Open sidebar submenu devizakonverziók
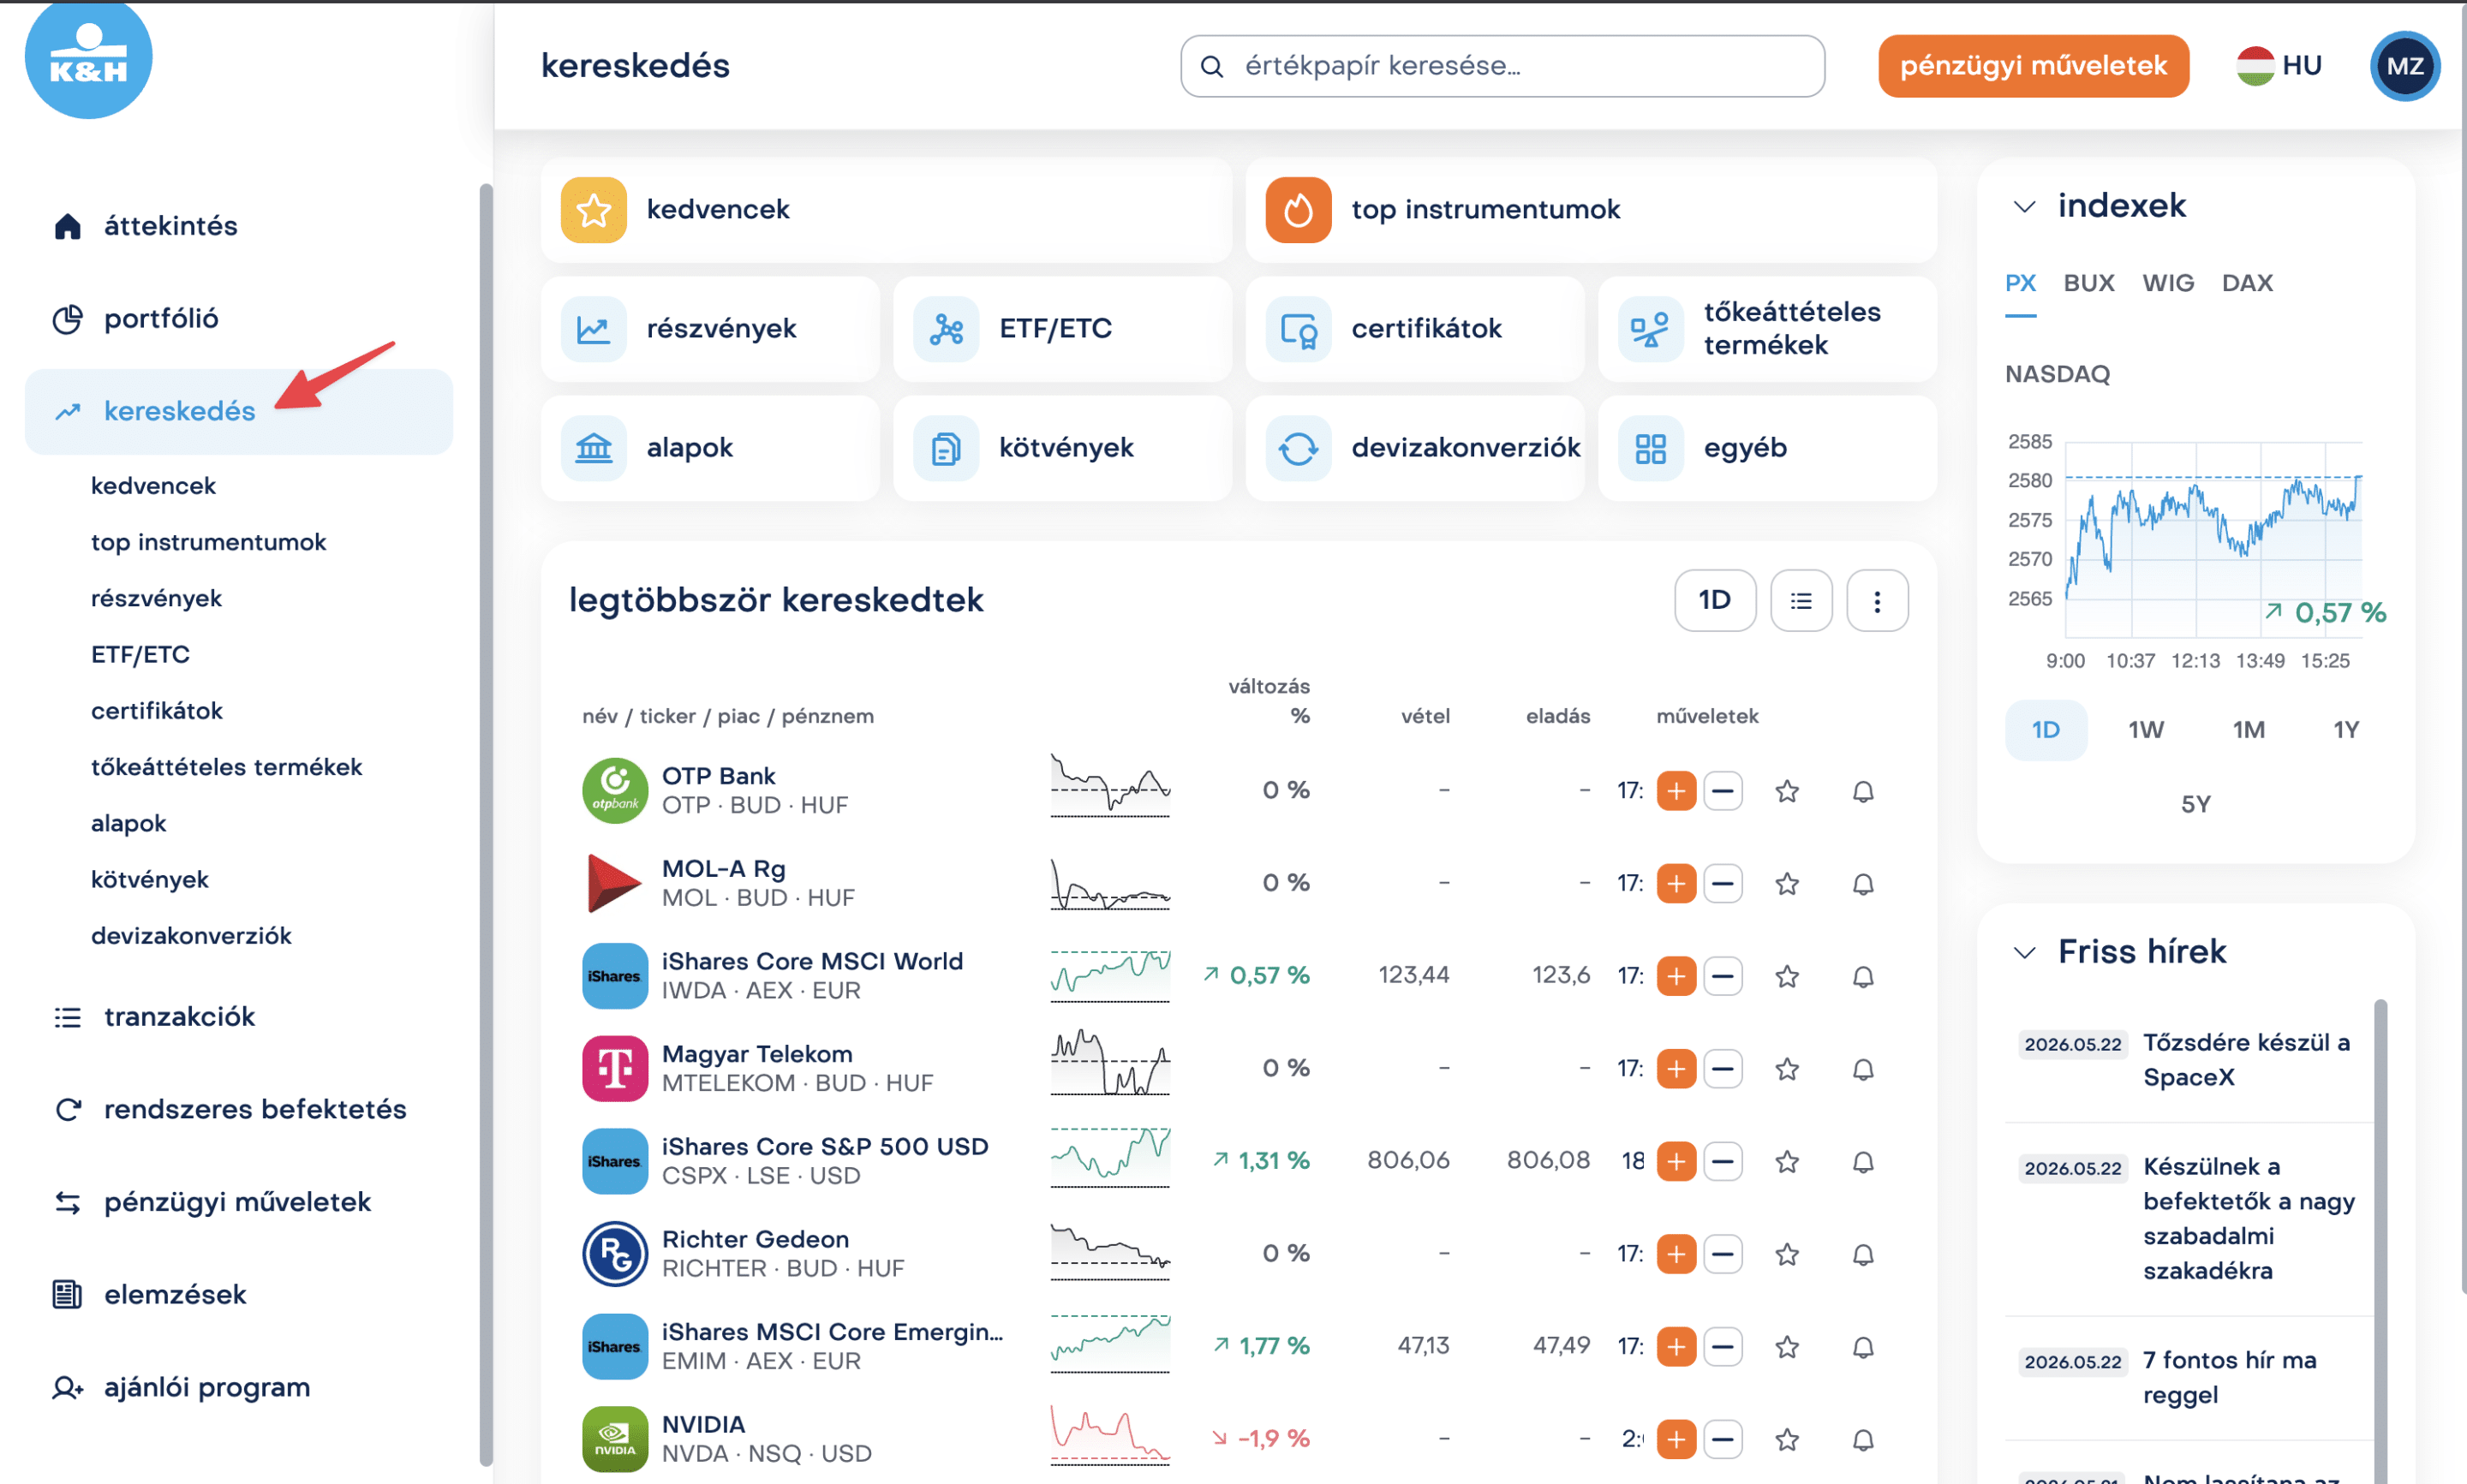 point(191,936)
